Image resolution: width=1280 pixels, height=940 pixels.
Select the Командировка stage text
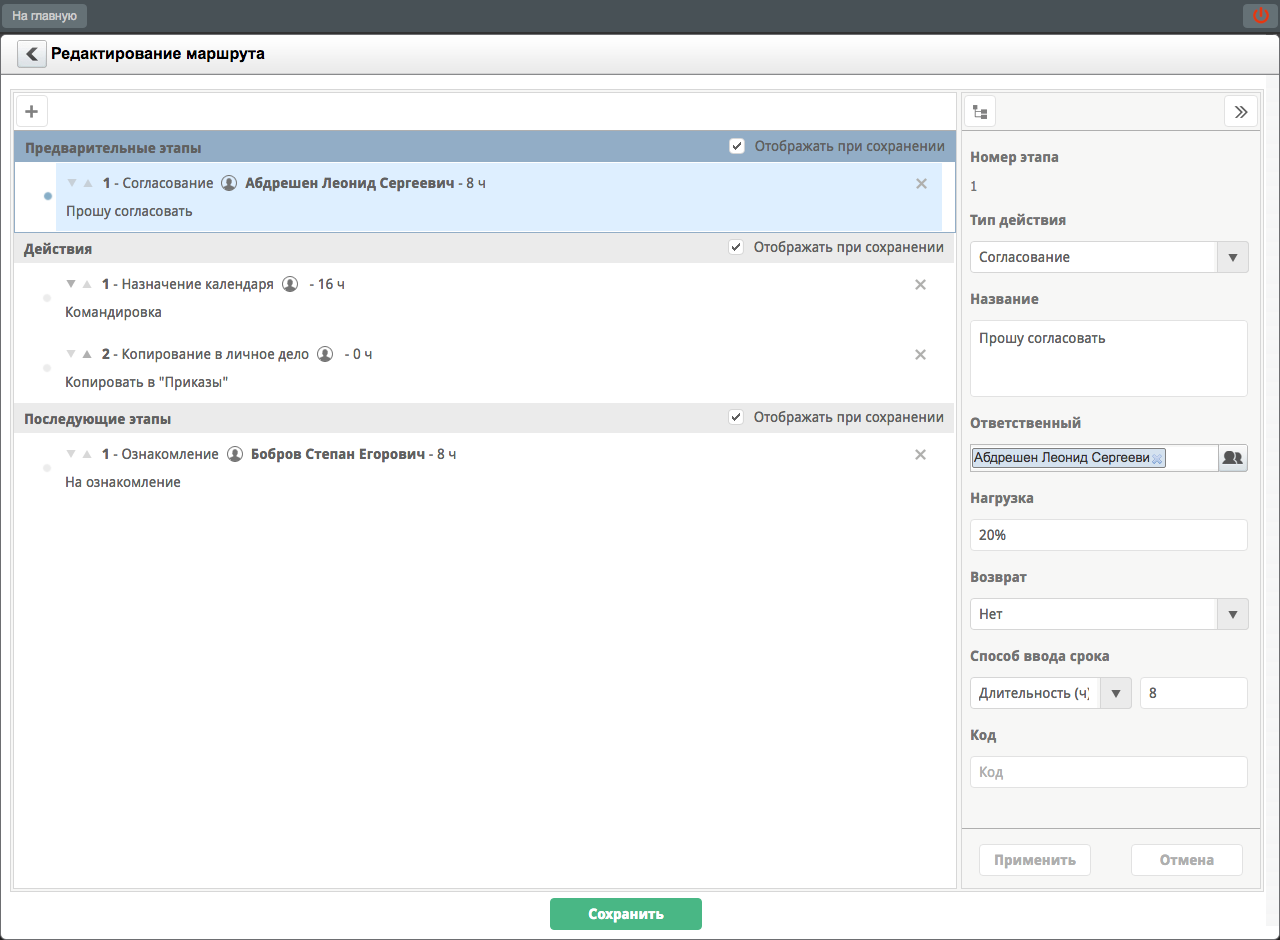(113, 312)
